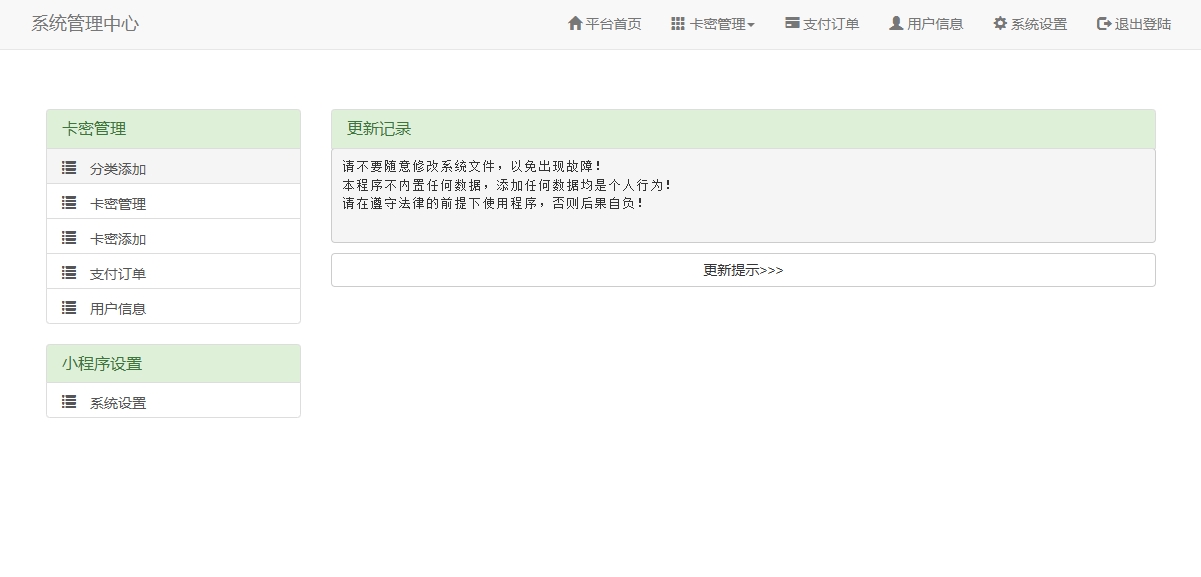Click the 系统管理中心 brand title

pos(85,23)
